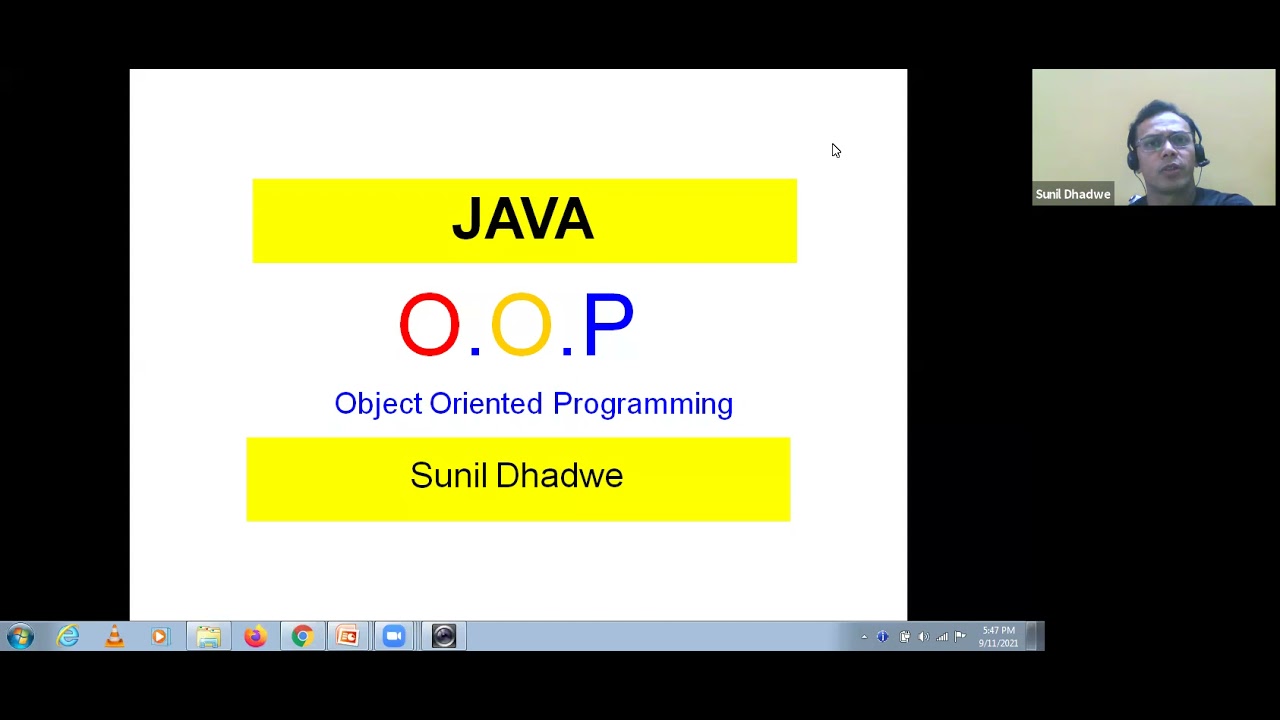Click the orange letter O on slide
The image size is (1280, 720).
point(521,324)
